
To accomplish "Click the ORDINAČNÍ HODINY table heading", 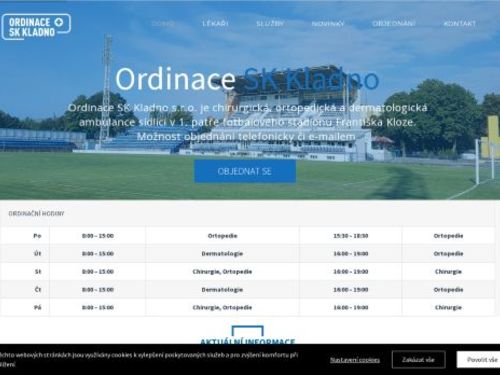I will pos(36,213).
